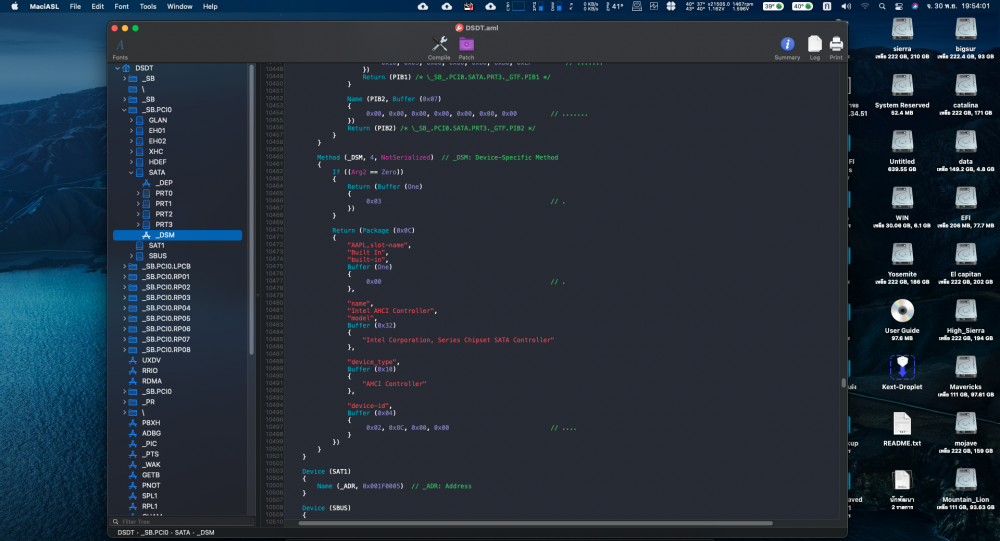Open the Window menu

[x=180, y=6]
